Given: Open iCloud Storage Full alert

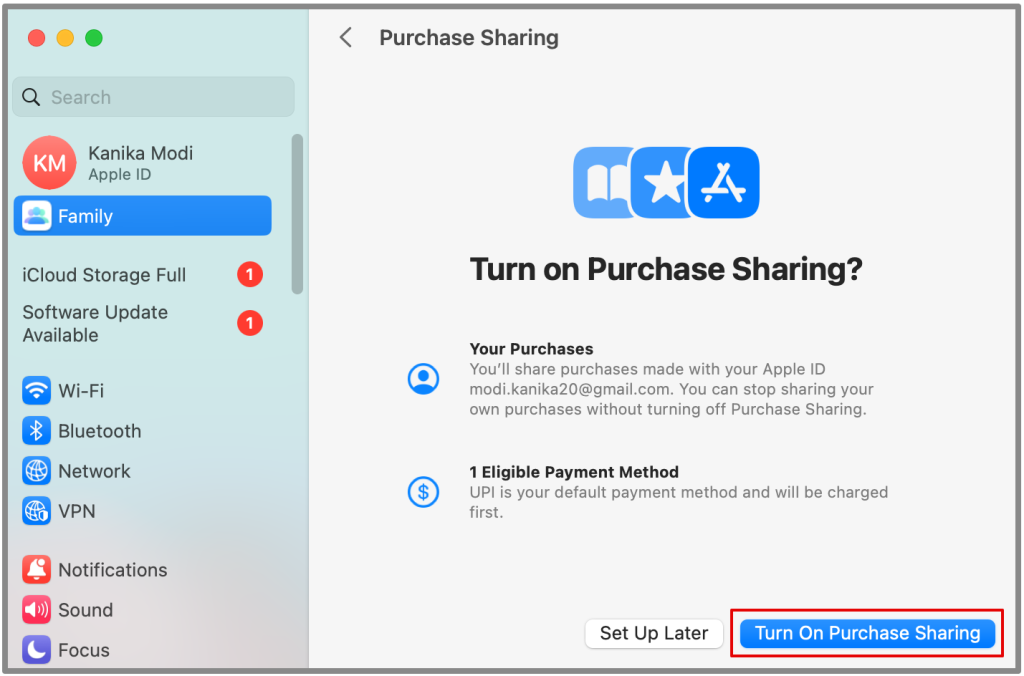Looking at the screenshot, I should click(142, 274).
